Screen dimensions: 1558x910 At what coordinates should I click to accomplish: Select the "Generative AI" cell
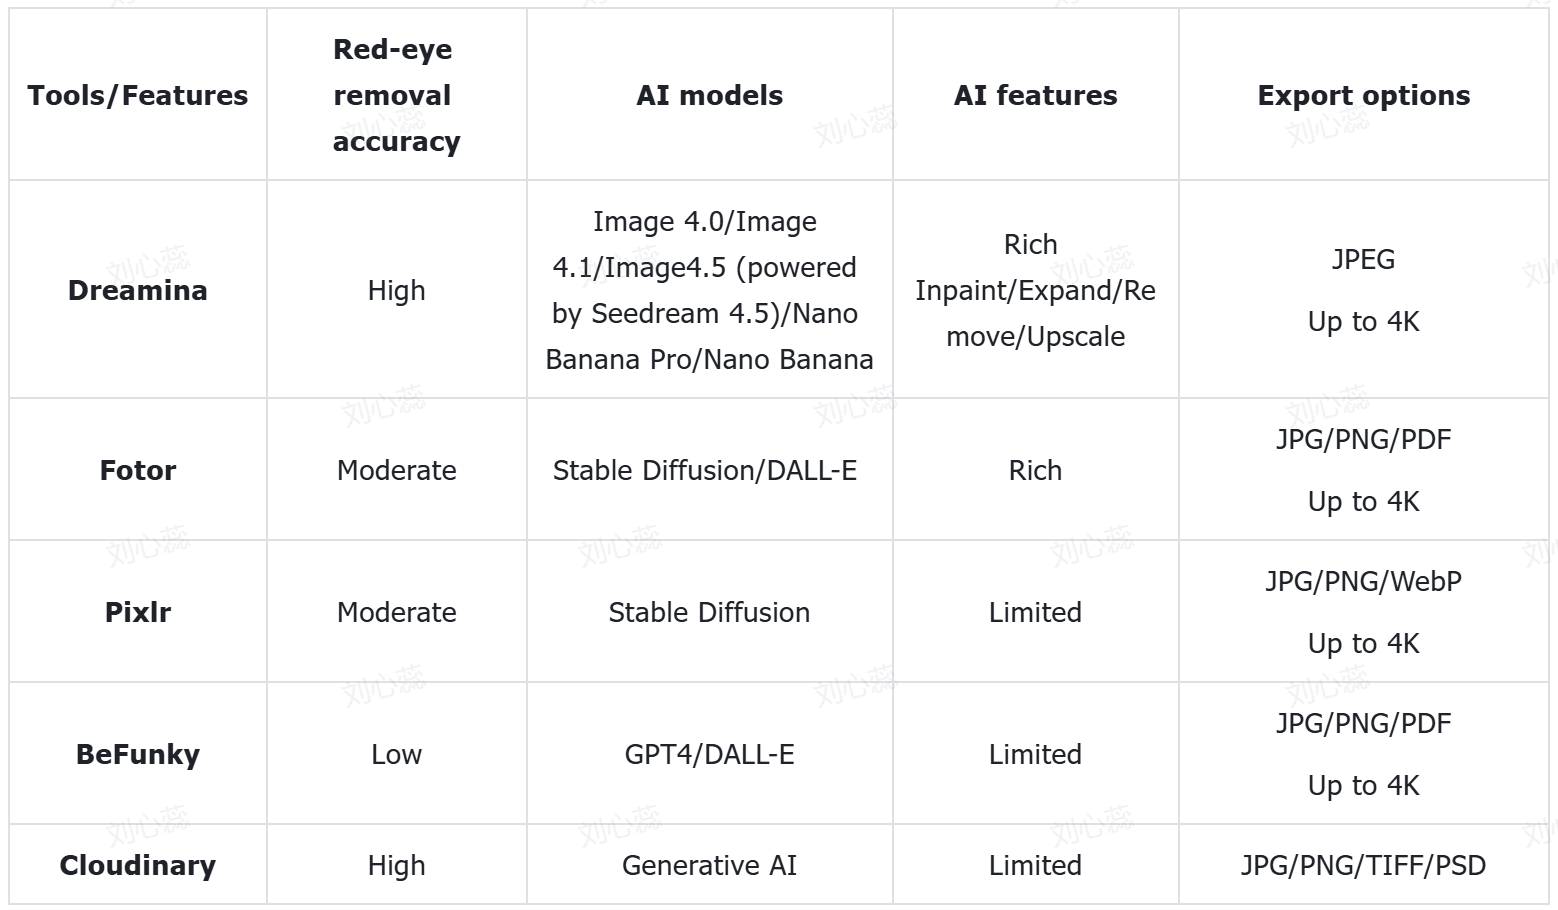[x=709, y=865]
